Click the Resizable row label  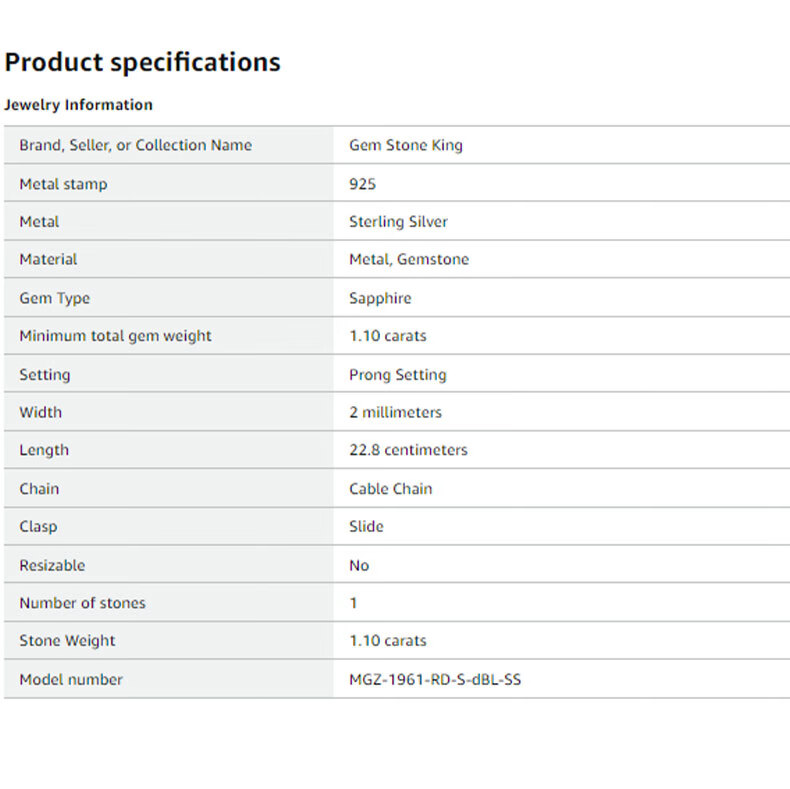click(x=52, y=565)
